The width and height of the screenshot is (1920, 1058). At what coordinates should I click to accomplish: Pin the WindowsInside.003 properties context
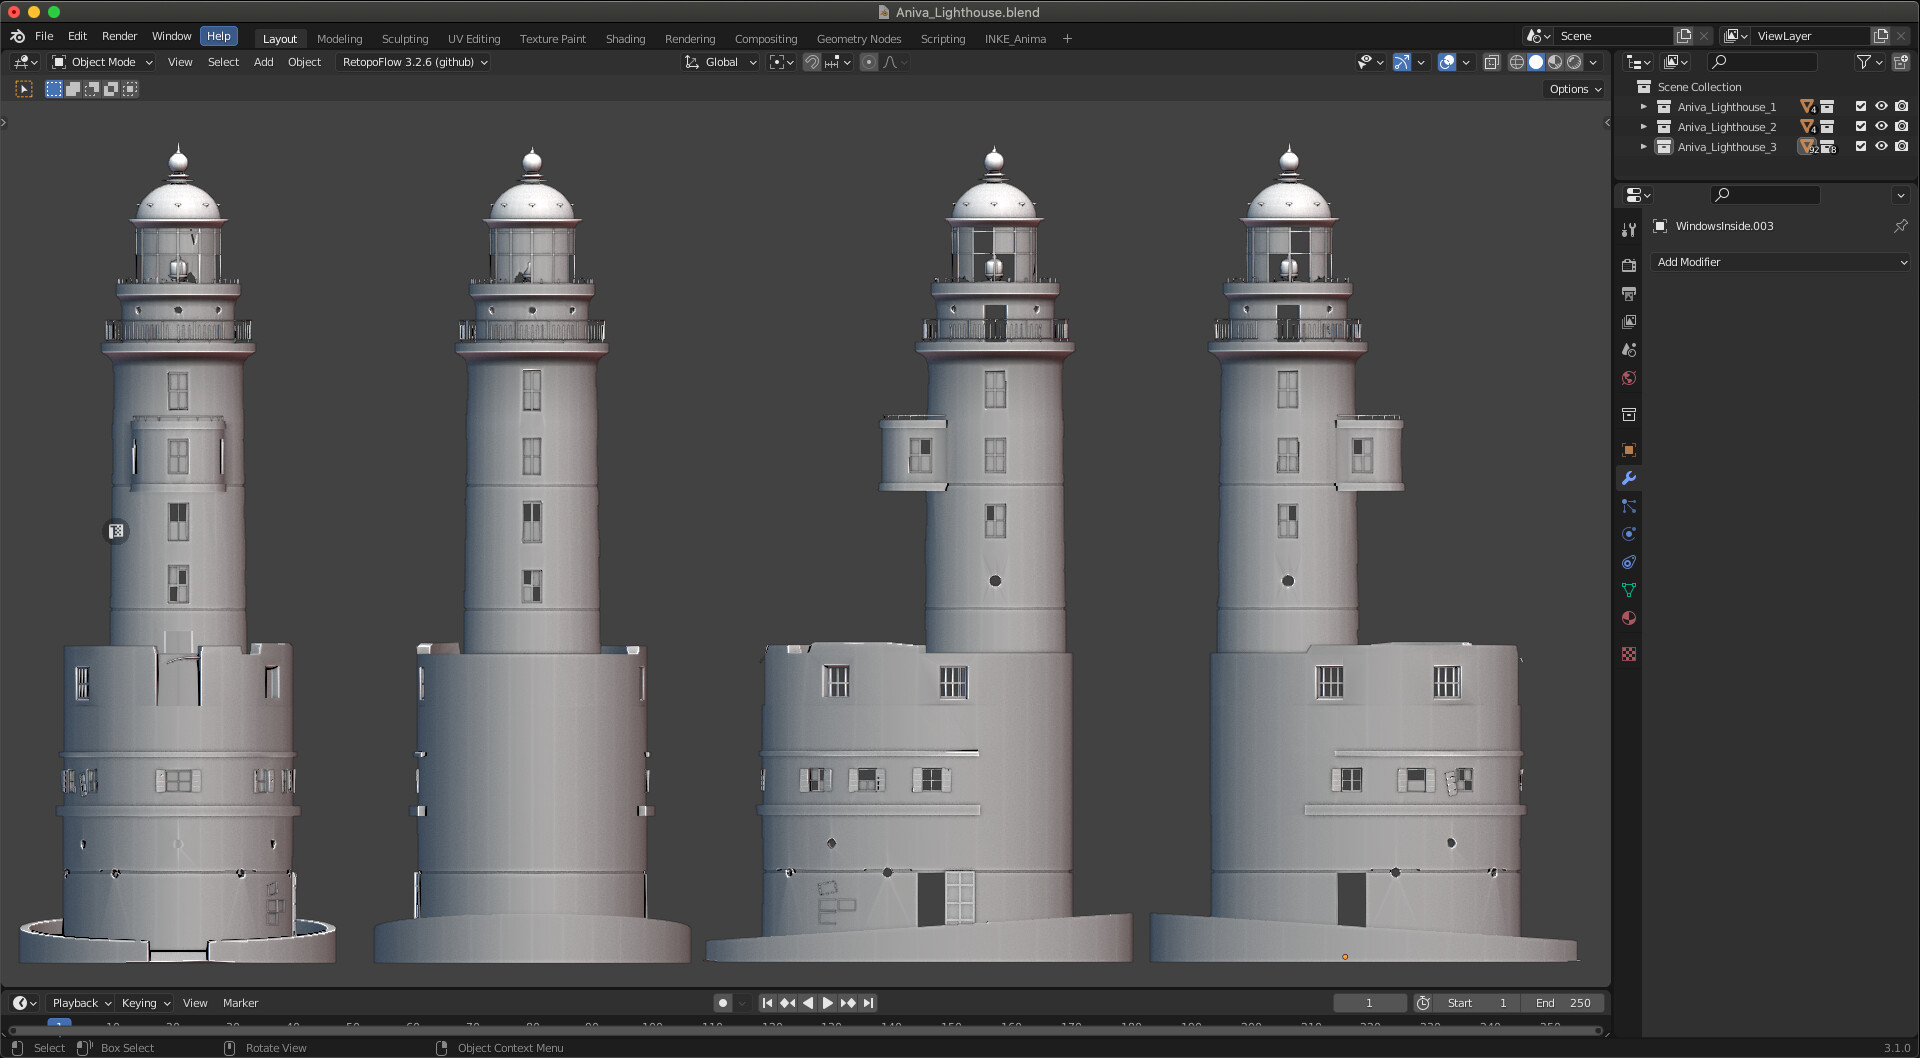pyautogui.click(x=1900, y=226)
